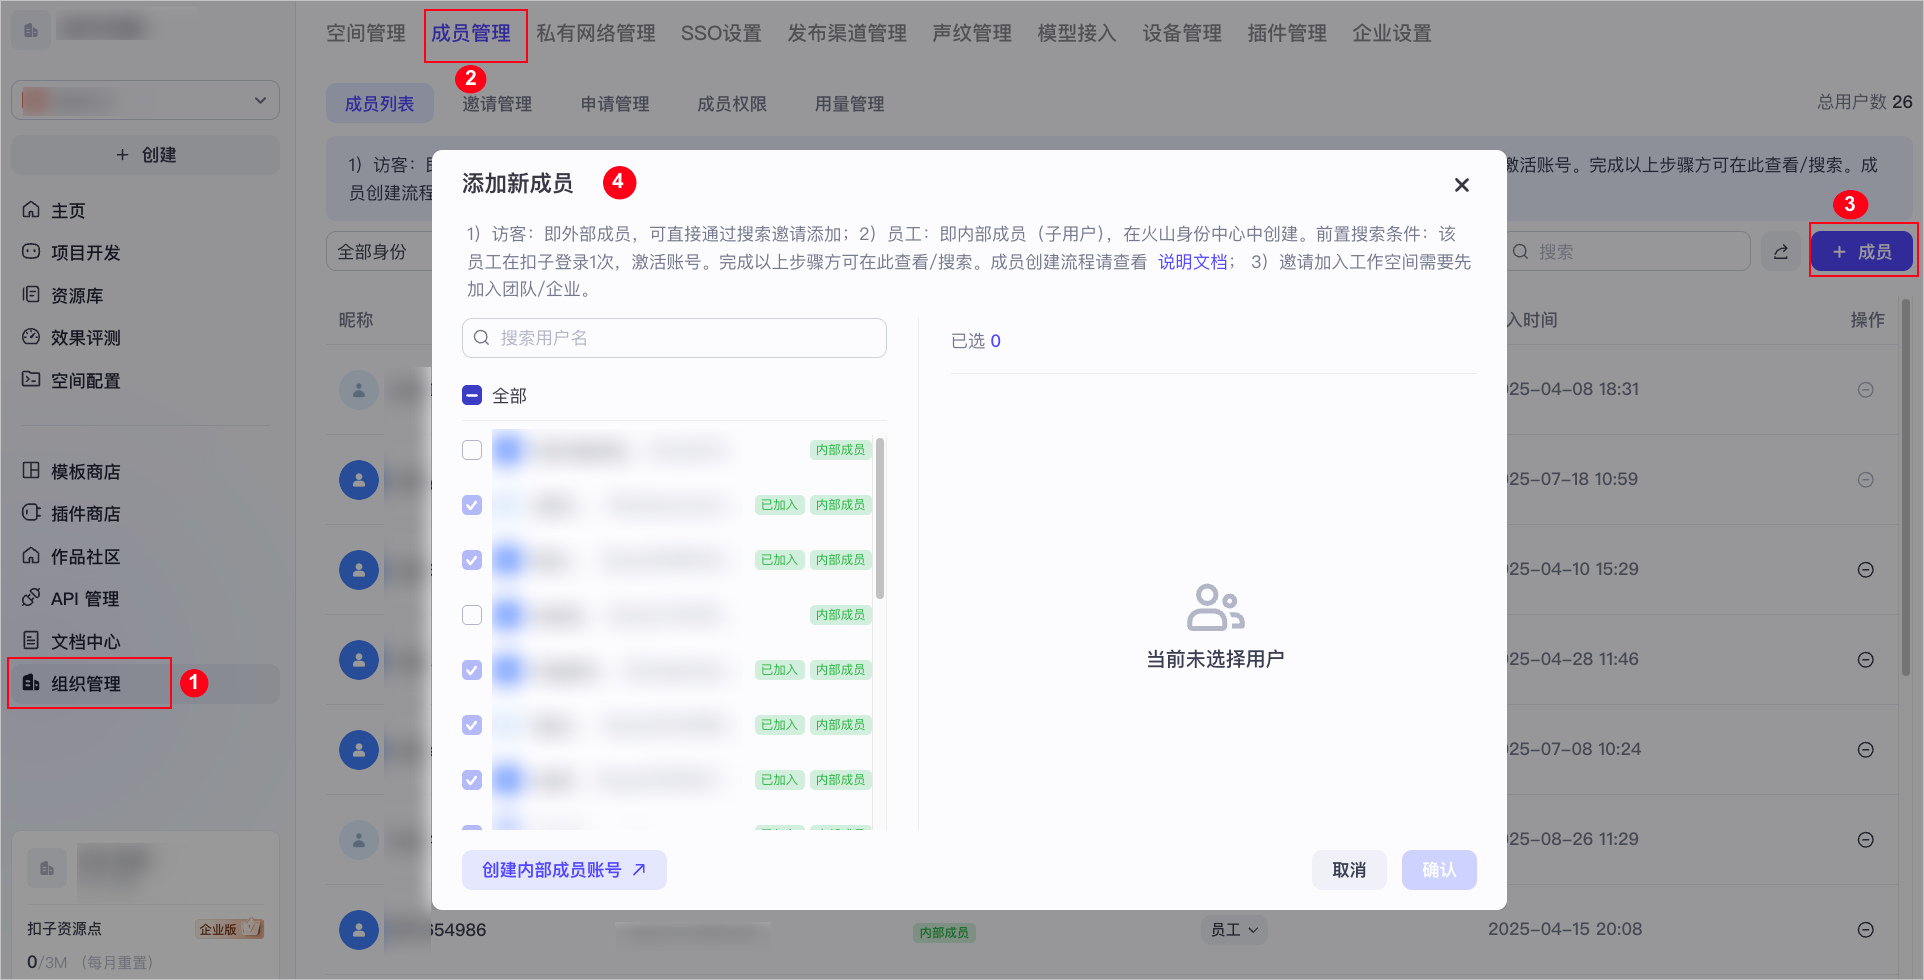Tick the second unchecked member checkbox in the dialog
Viewport: 1924px width, 980px height.
[x=472, y=615]
